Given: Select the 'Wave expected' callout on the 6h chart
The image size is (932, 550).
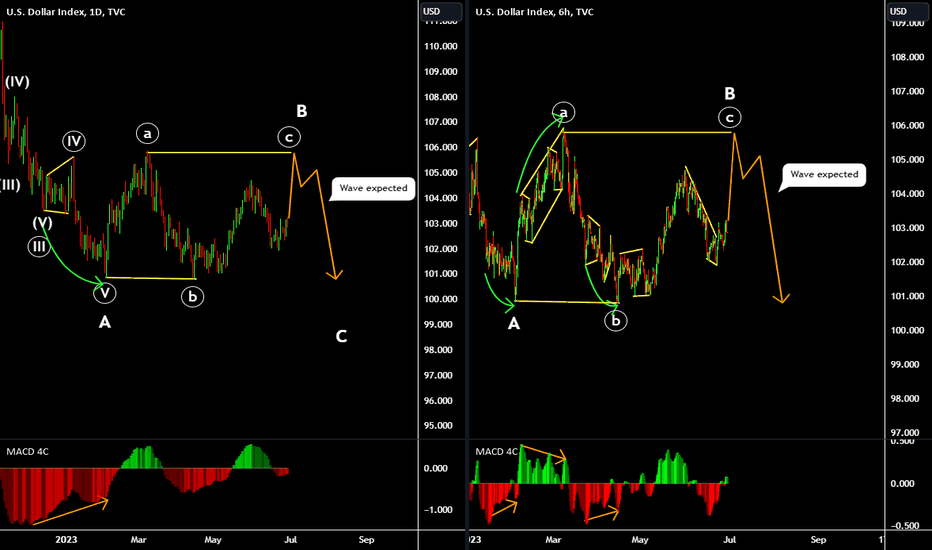Looking at the screenshot, I should click(823, 176).
